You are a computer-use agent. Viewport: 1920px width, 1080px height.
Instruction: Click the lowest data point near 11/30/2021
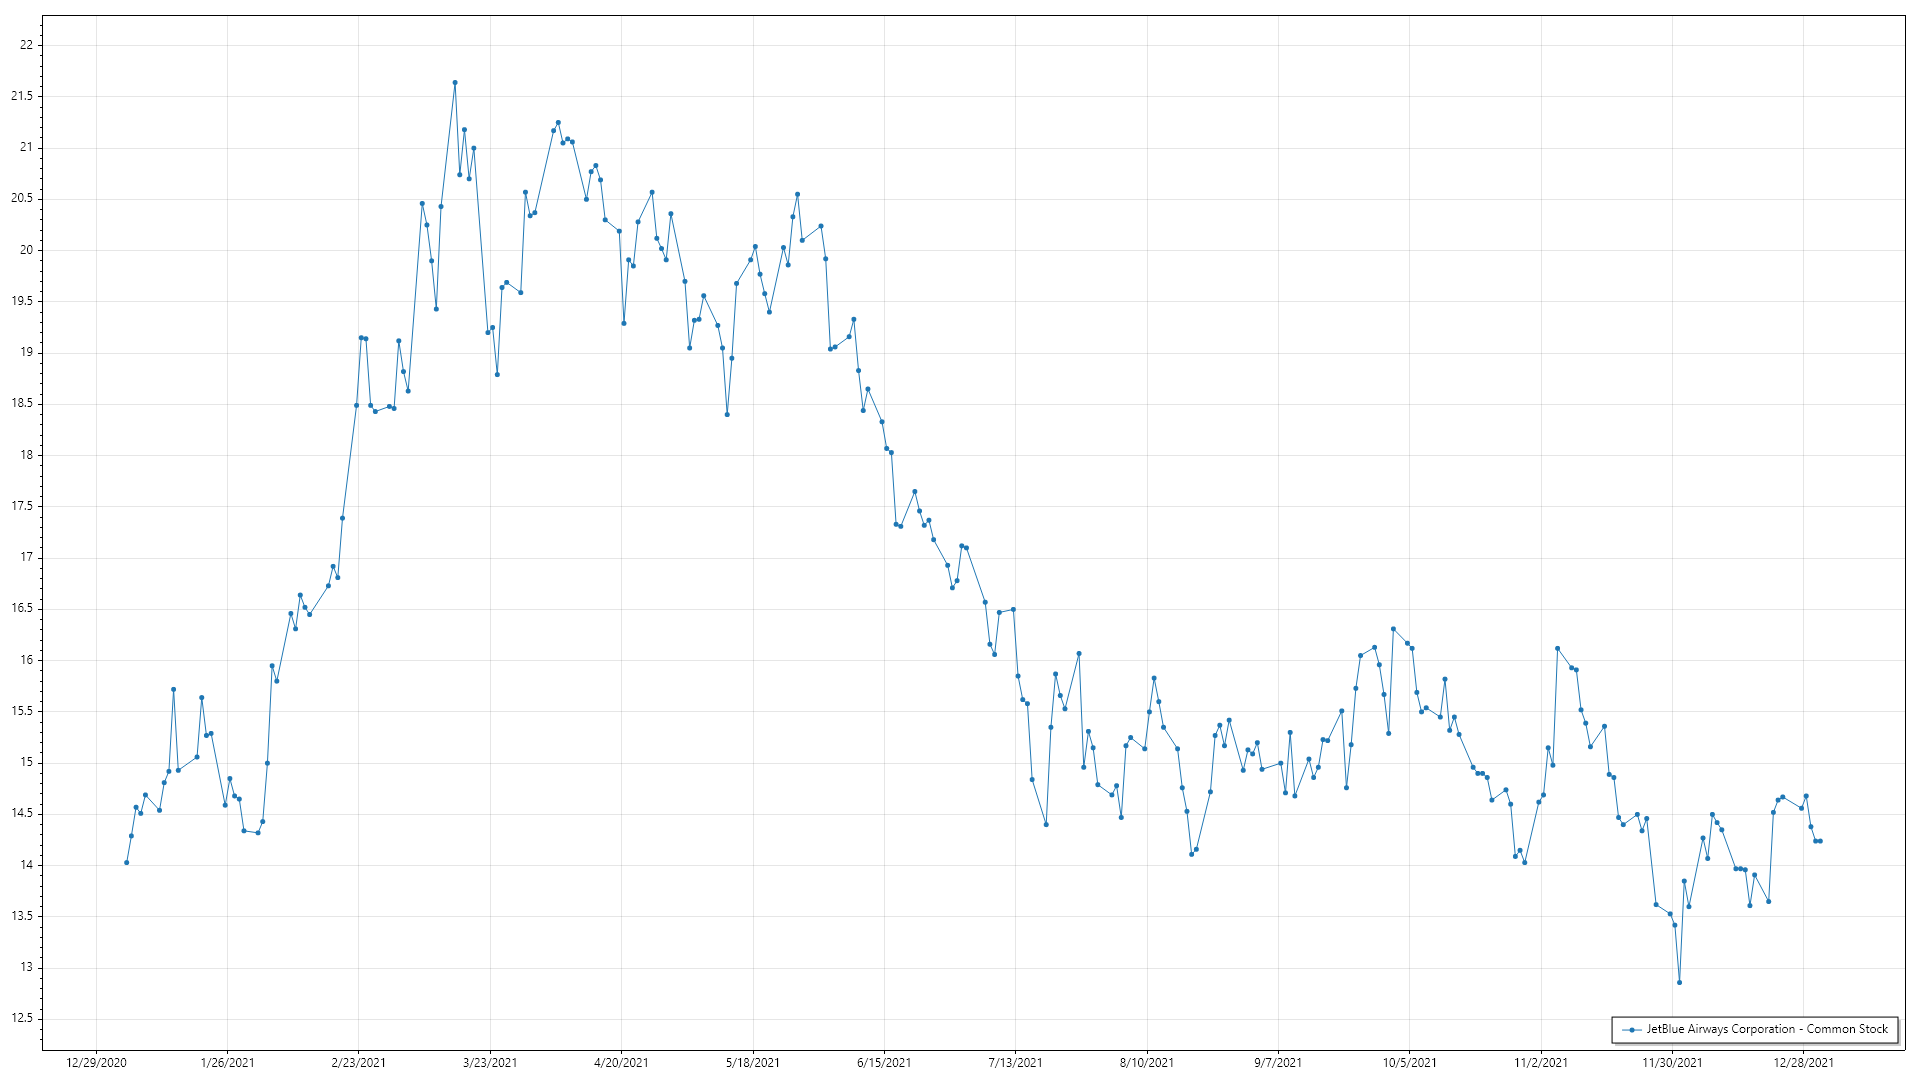pyautogui.click(x=1679, y=982)
